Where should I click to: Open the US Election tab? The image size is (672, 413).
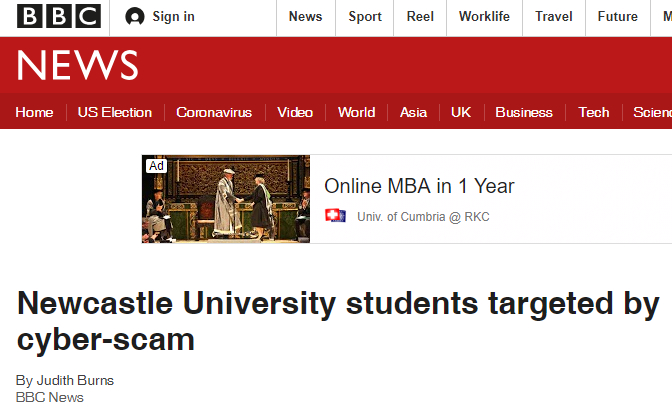pos(115,112)
